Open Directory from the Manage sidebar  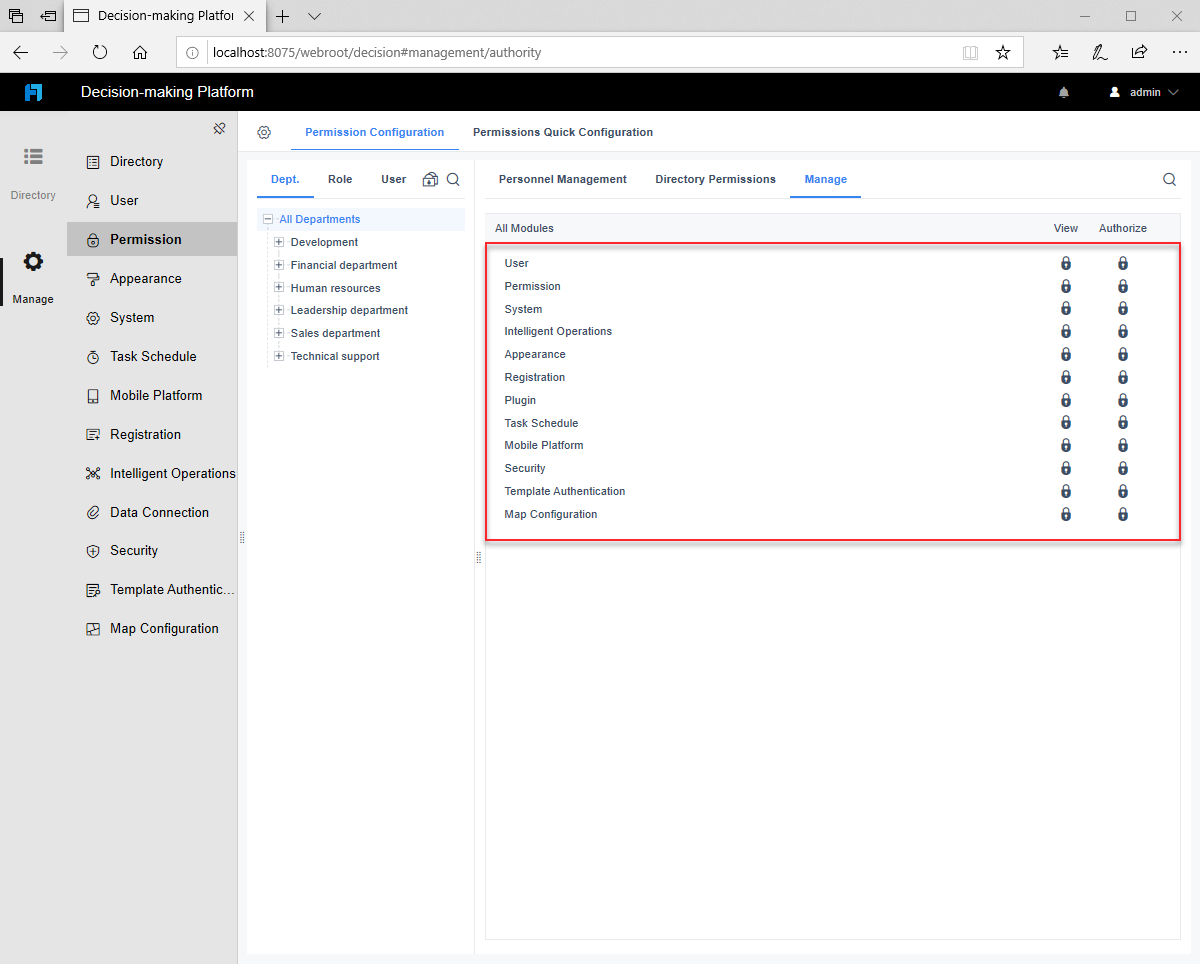132,161
